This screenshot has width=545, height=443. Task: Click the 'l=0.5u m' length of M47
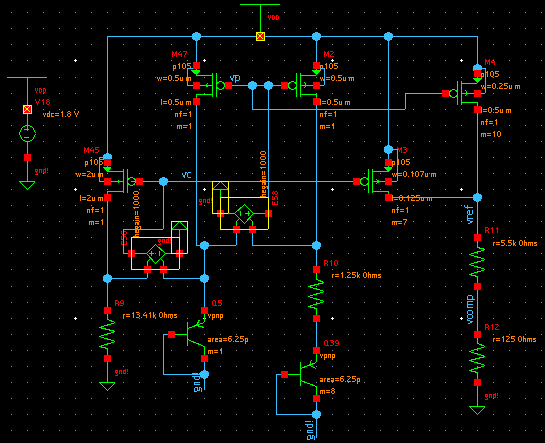[x=176, y=102]
